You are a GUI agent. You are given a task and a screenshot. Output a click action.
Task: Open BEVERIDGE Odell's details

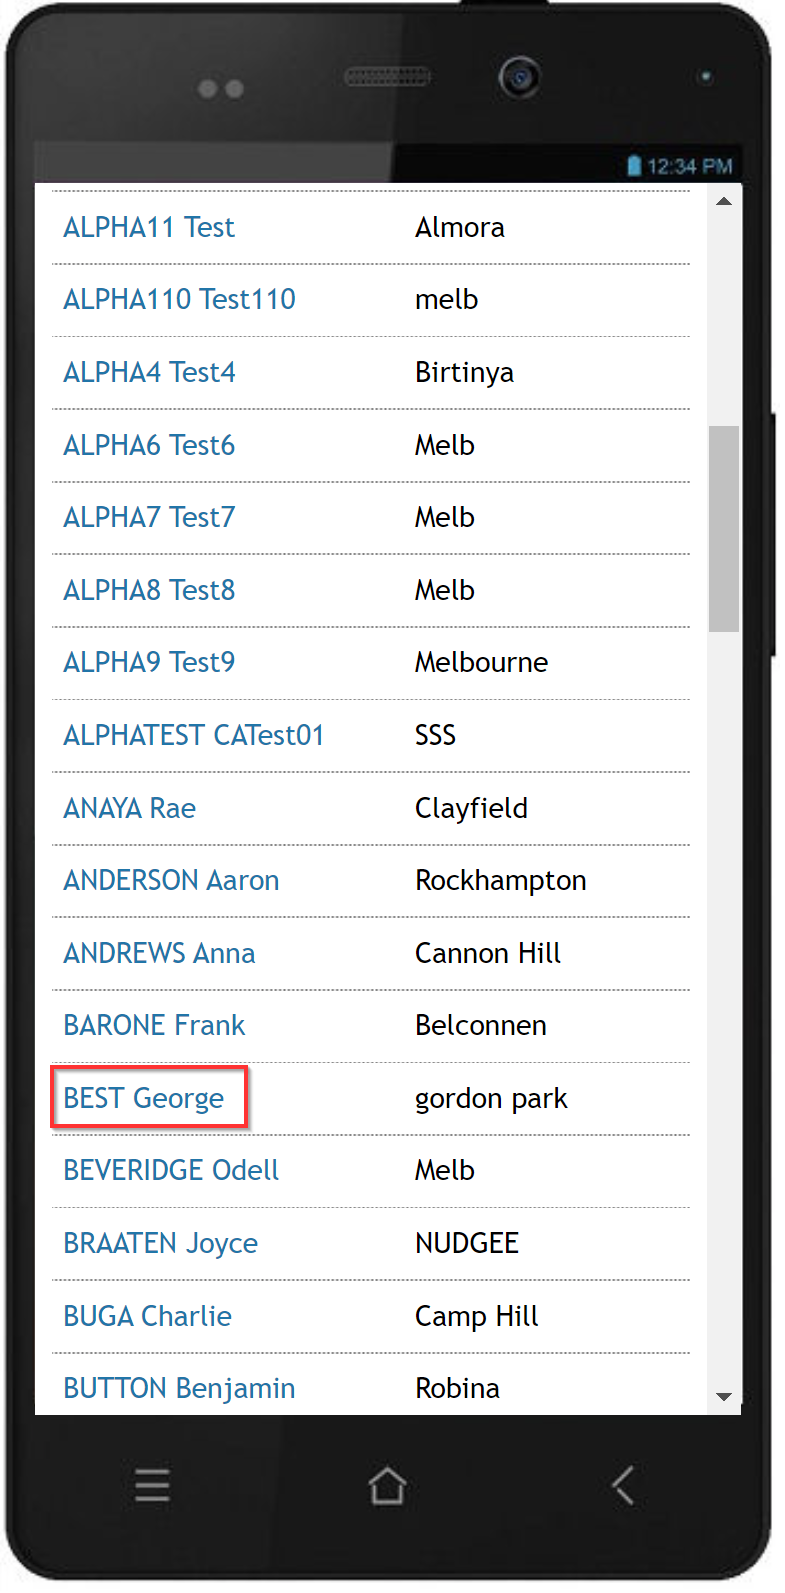click(x=170, y=1170)
